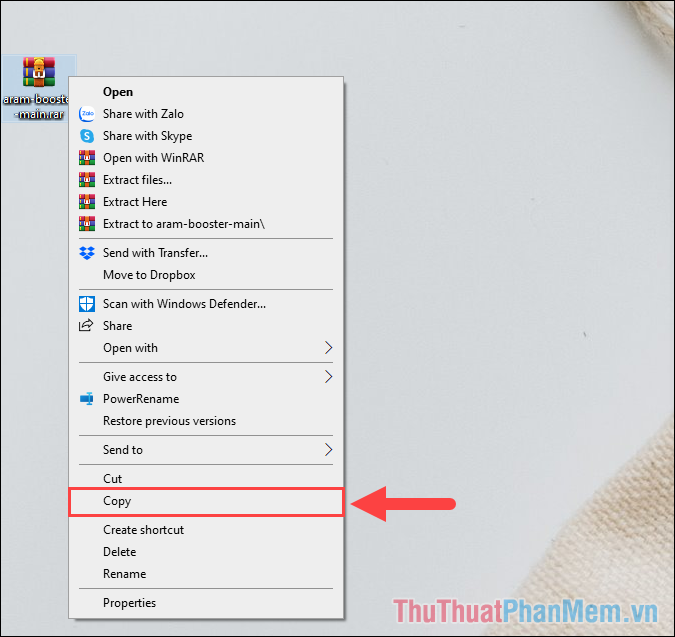This screenshot has width=675, height=637.
Task: Click the PowerRename icon
Action: click(x=87, y=399)
